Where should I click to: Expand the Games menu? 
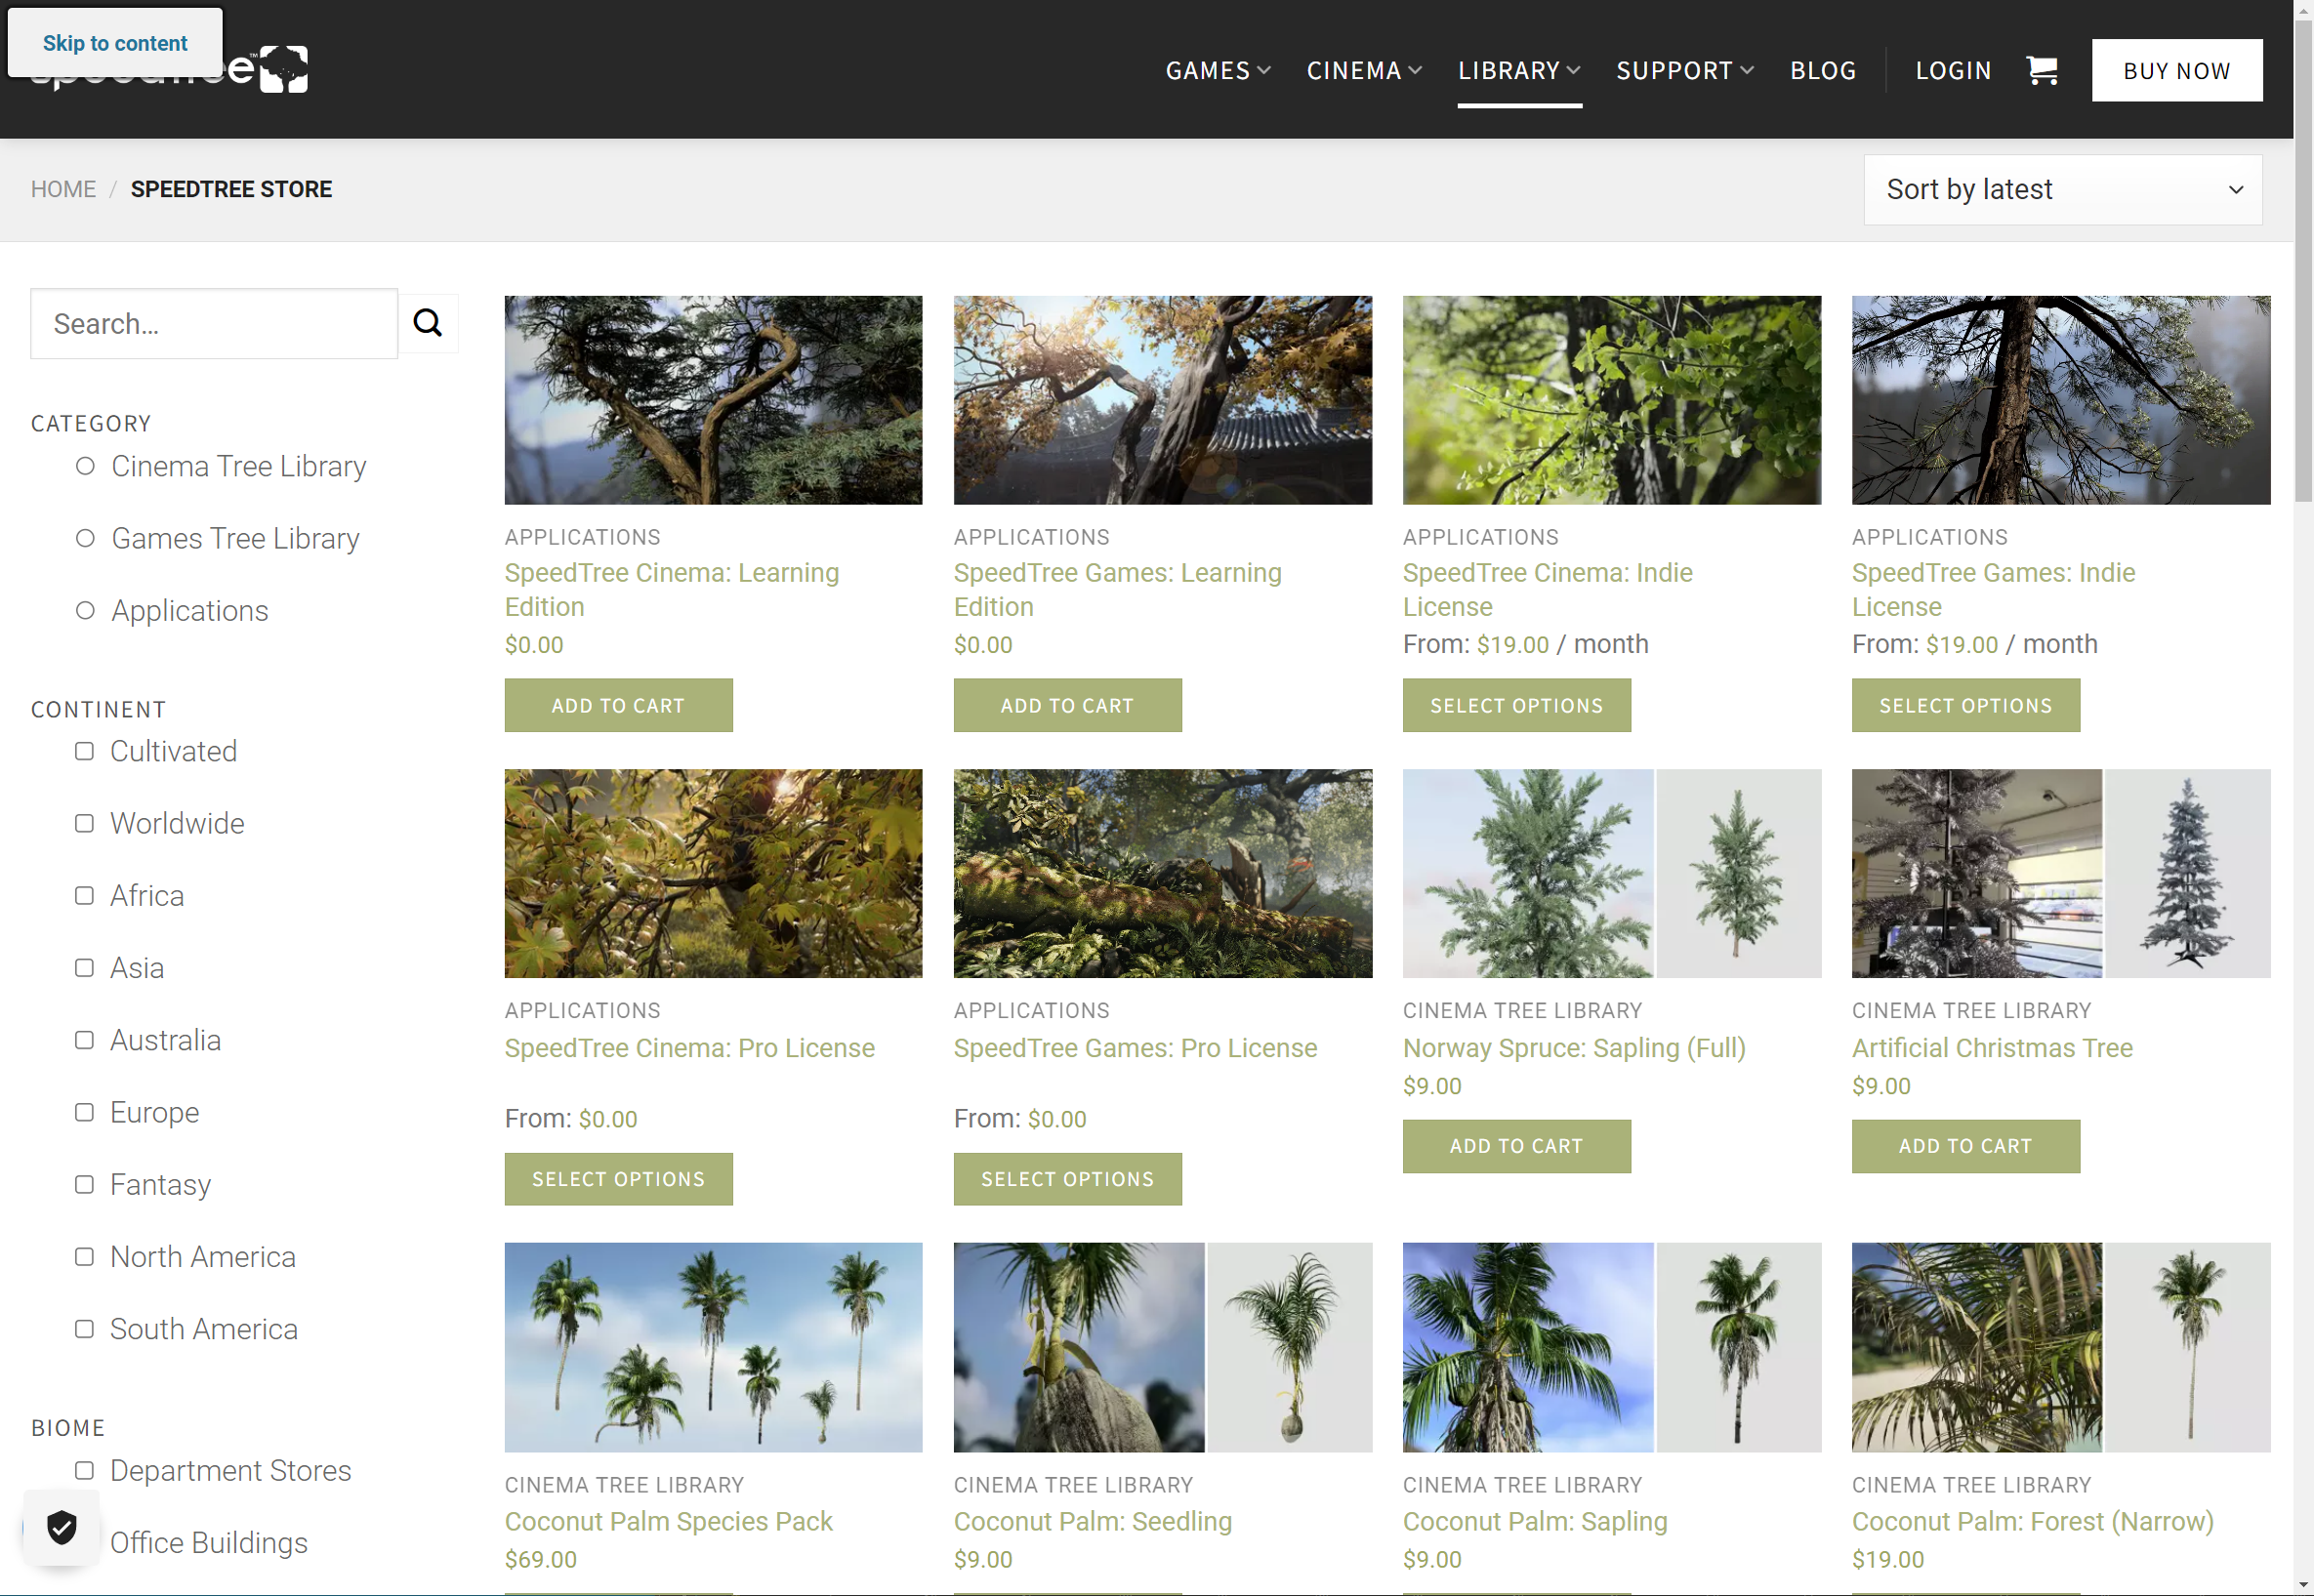pos(1217,71)
